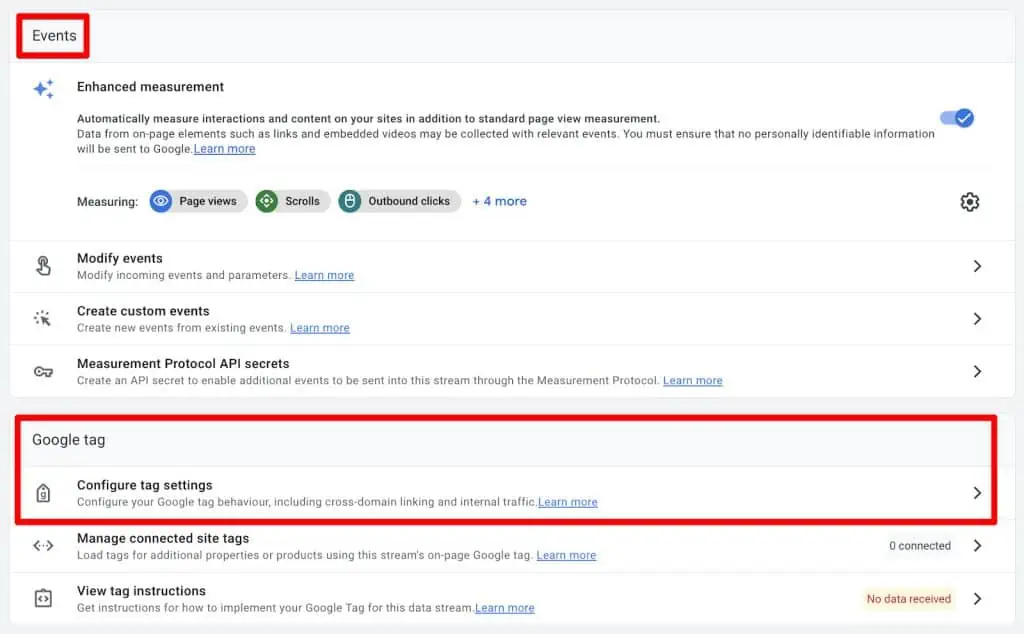1024x634 pixels.
Task: Select the Measurement Protocol API secrets key icon
Action: (43, 371)
